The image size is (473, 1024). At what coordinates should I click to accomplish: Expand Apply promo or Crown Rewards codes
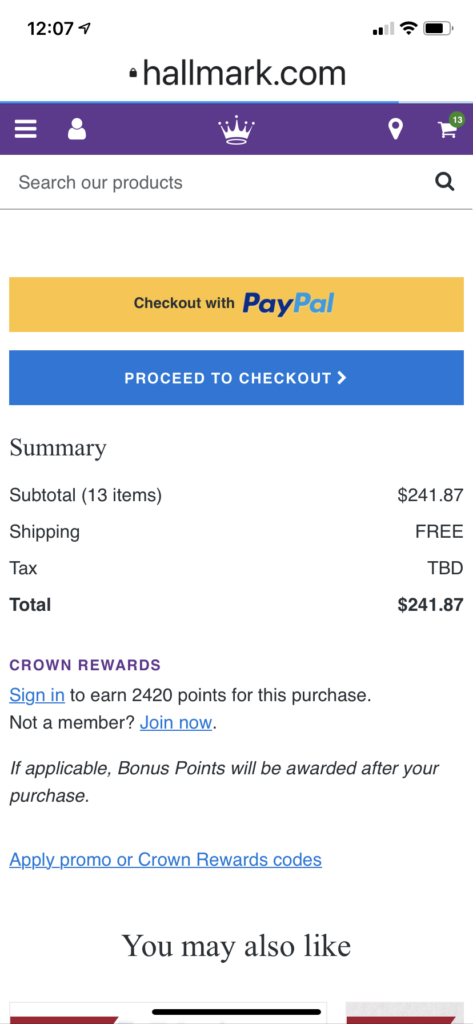coord(165,859)
